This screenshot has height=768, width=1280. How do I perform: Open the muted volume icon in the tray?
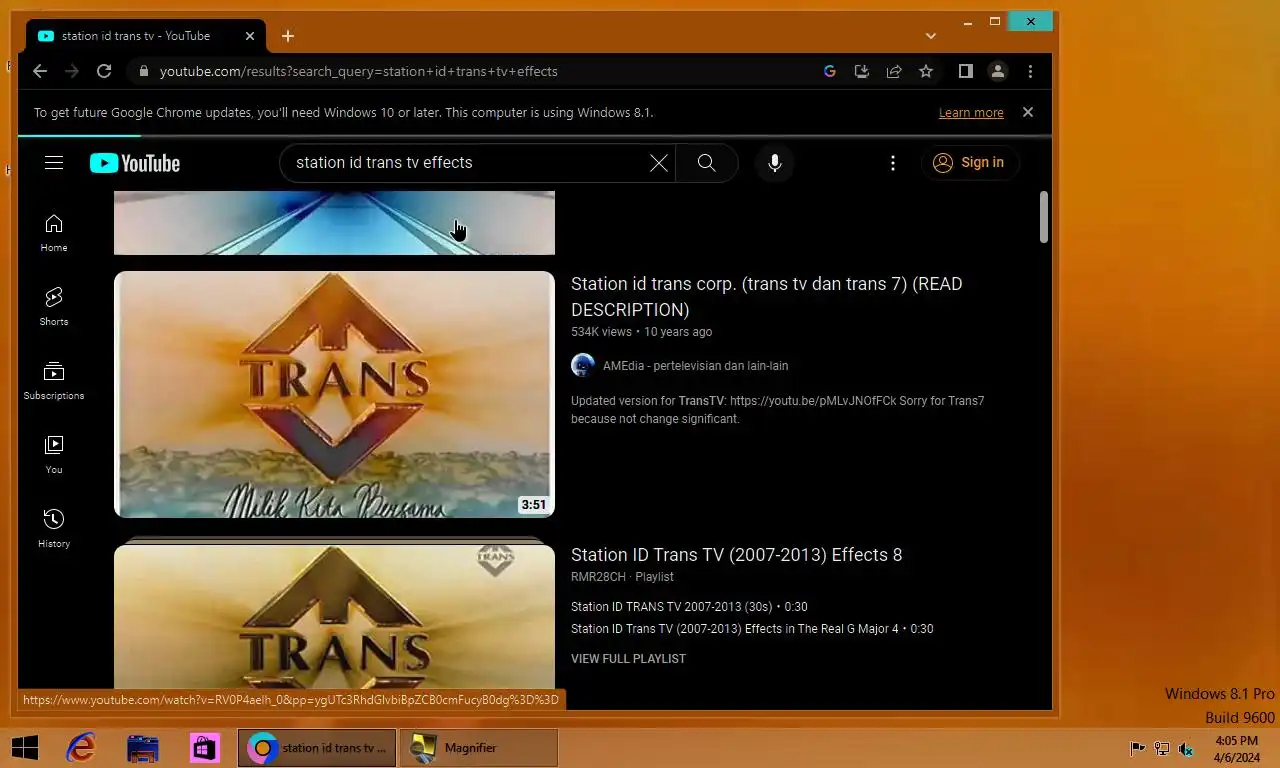pos(1186,748)
